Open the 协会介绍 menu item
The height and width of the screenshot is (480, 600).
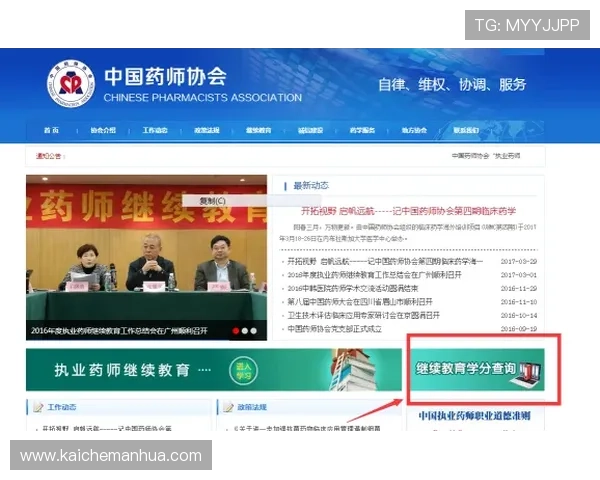tap(103, 130)
